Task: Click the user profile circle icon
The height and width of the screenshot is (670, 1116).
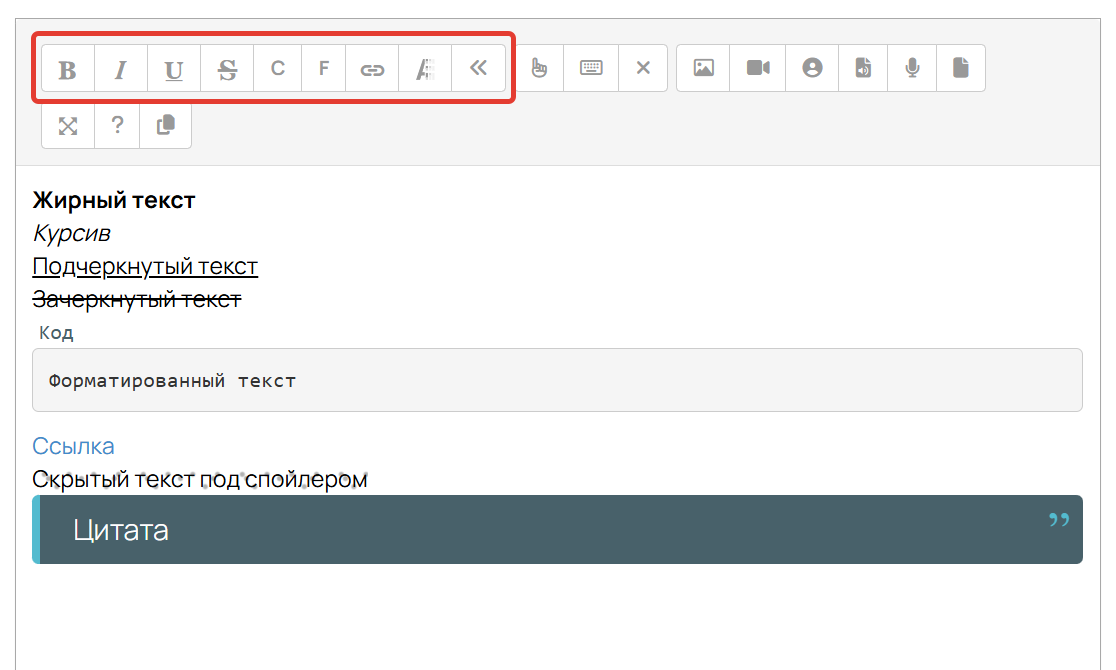Action: tap(812, 68)
